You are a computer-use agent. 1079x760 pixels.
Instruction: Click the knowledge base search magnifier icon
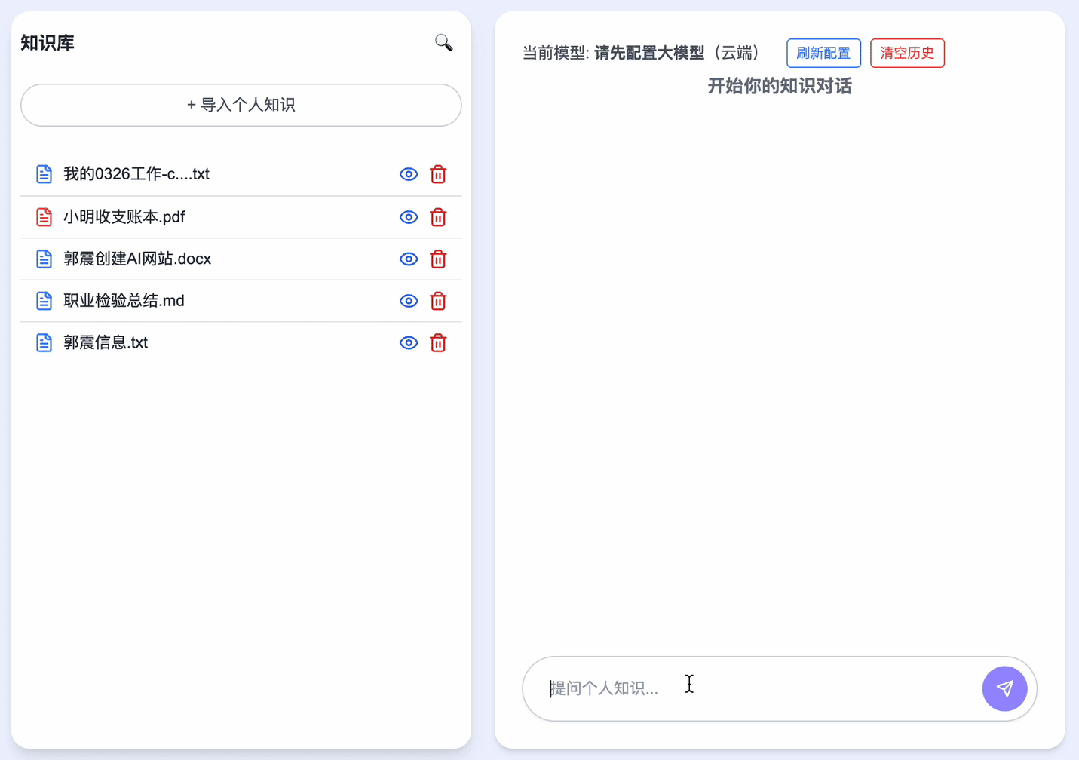pos(443,42)
